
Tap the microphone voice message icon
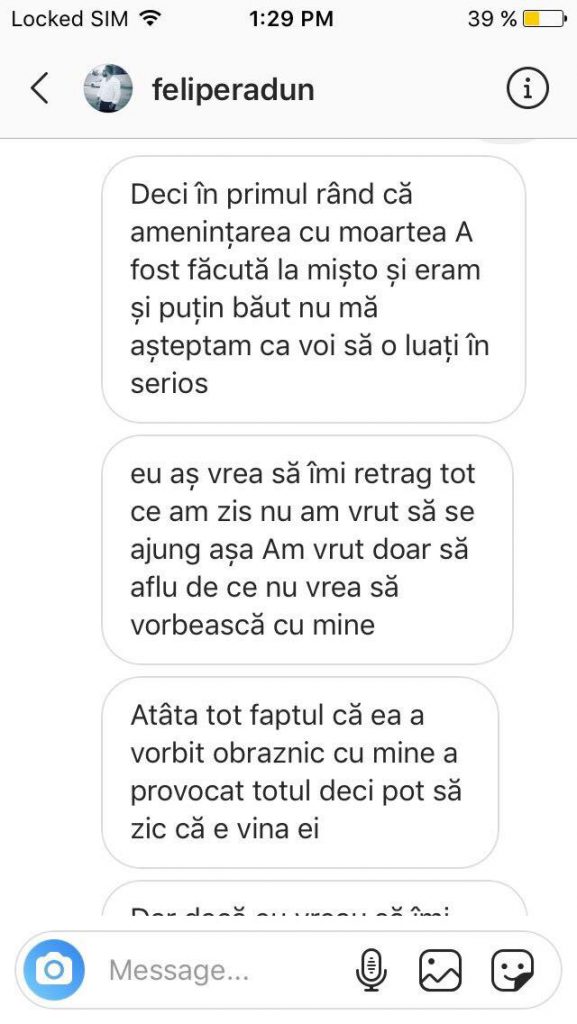371,970
